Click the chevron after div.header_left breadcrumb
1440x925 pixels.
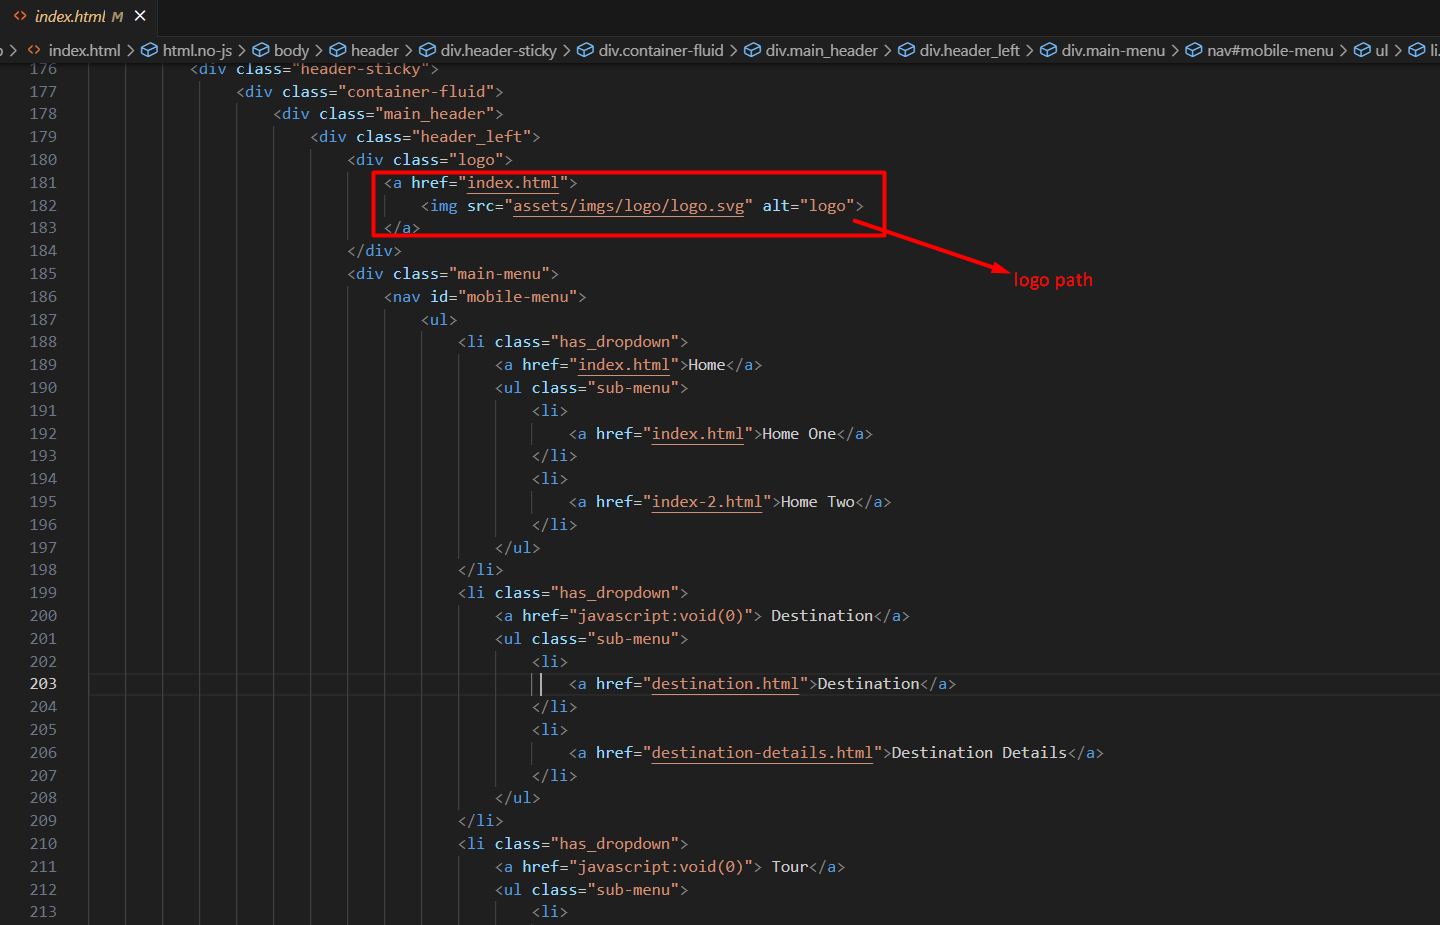click(1029, 50)
